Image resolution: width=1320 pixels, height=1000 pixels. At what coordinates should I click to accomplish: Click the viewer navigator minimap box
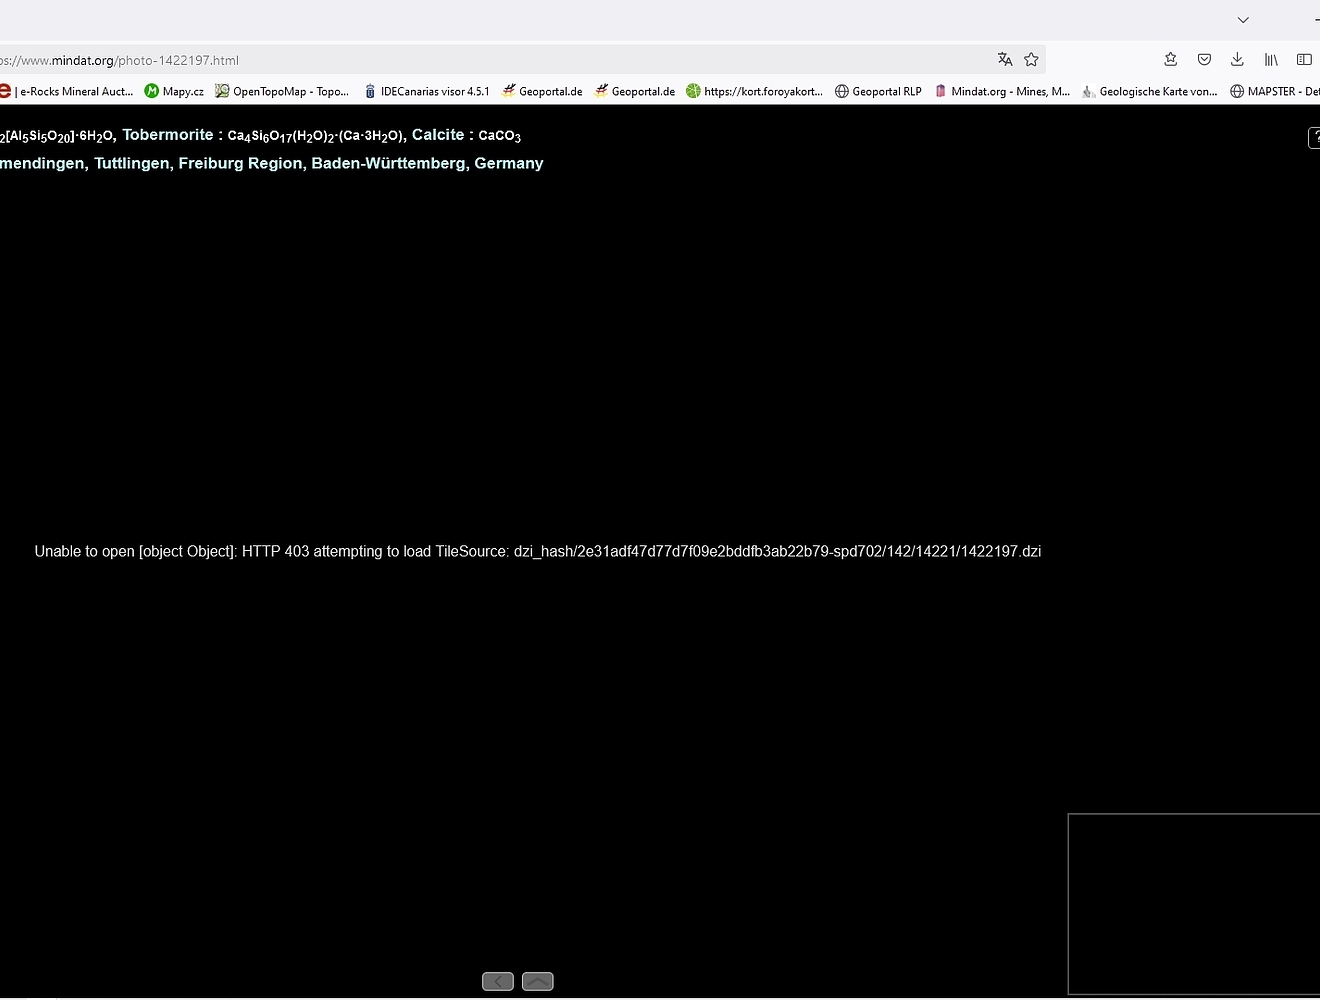click(1193, 904)
